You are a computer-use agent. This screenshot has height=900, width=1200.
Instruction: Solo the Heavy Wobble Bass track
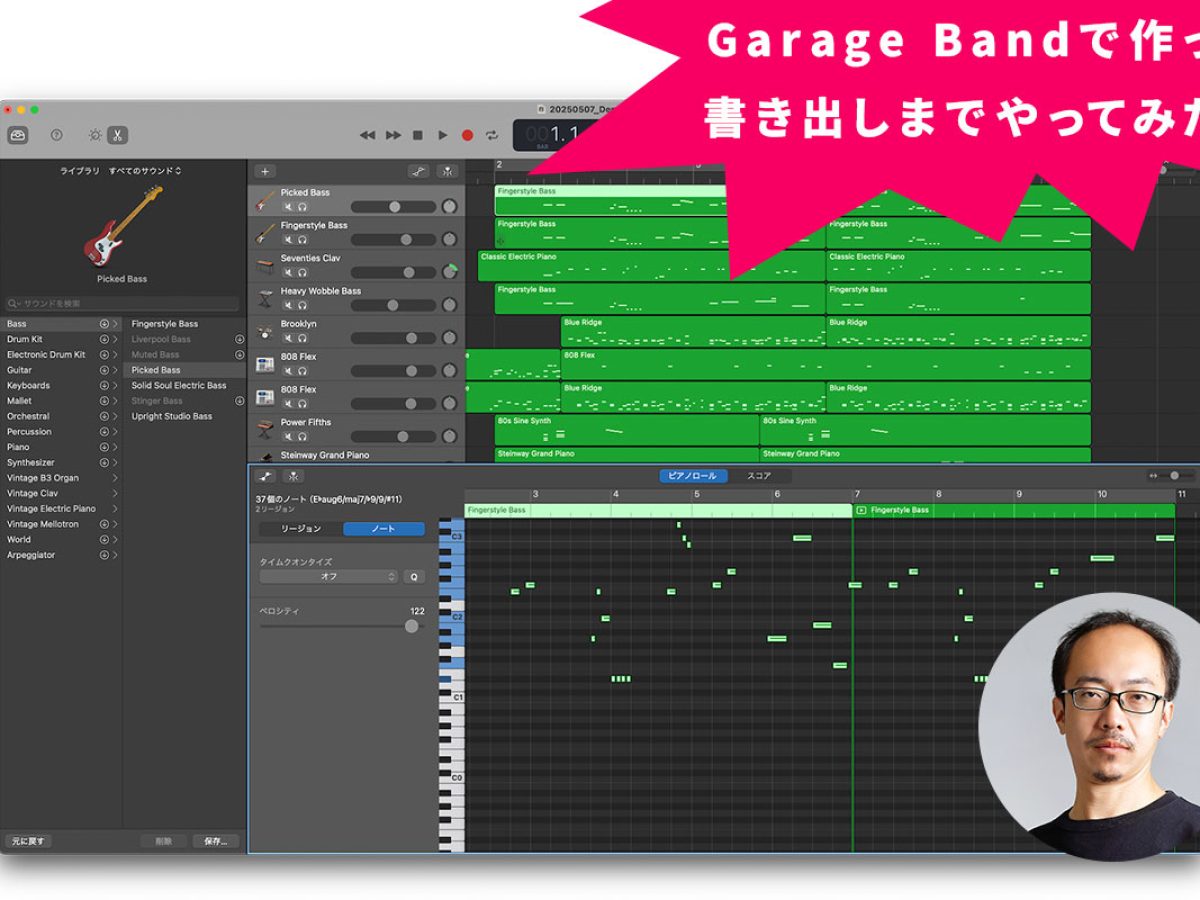pyautogui.click(x=302, y=306)
